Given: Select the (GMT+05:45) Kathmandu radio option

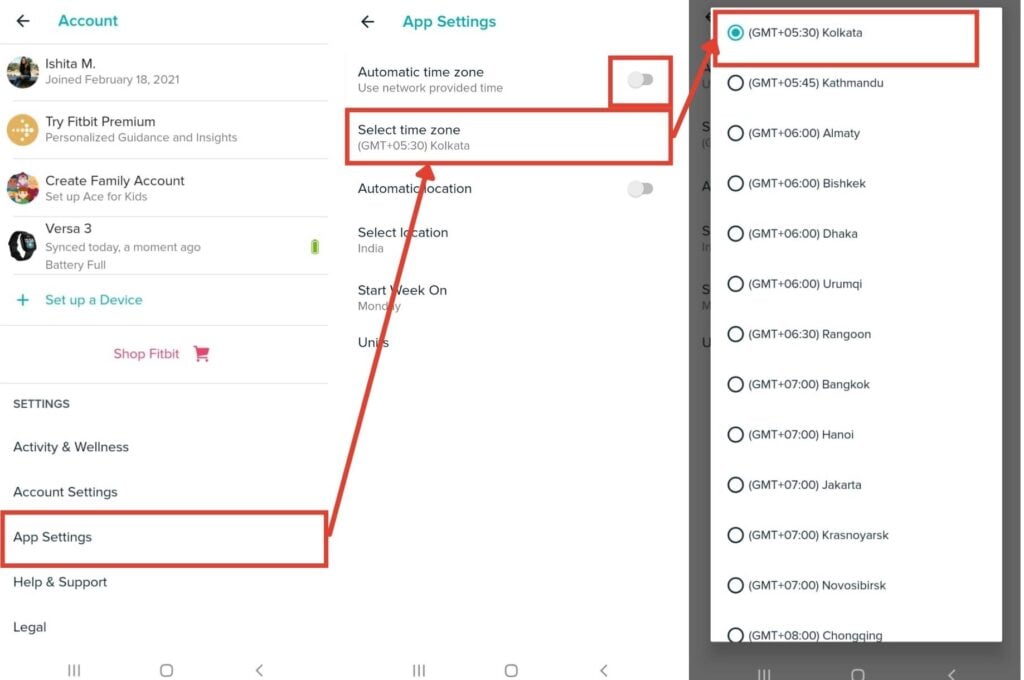Looking at the screenshot, I should (x=735, y=83).
